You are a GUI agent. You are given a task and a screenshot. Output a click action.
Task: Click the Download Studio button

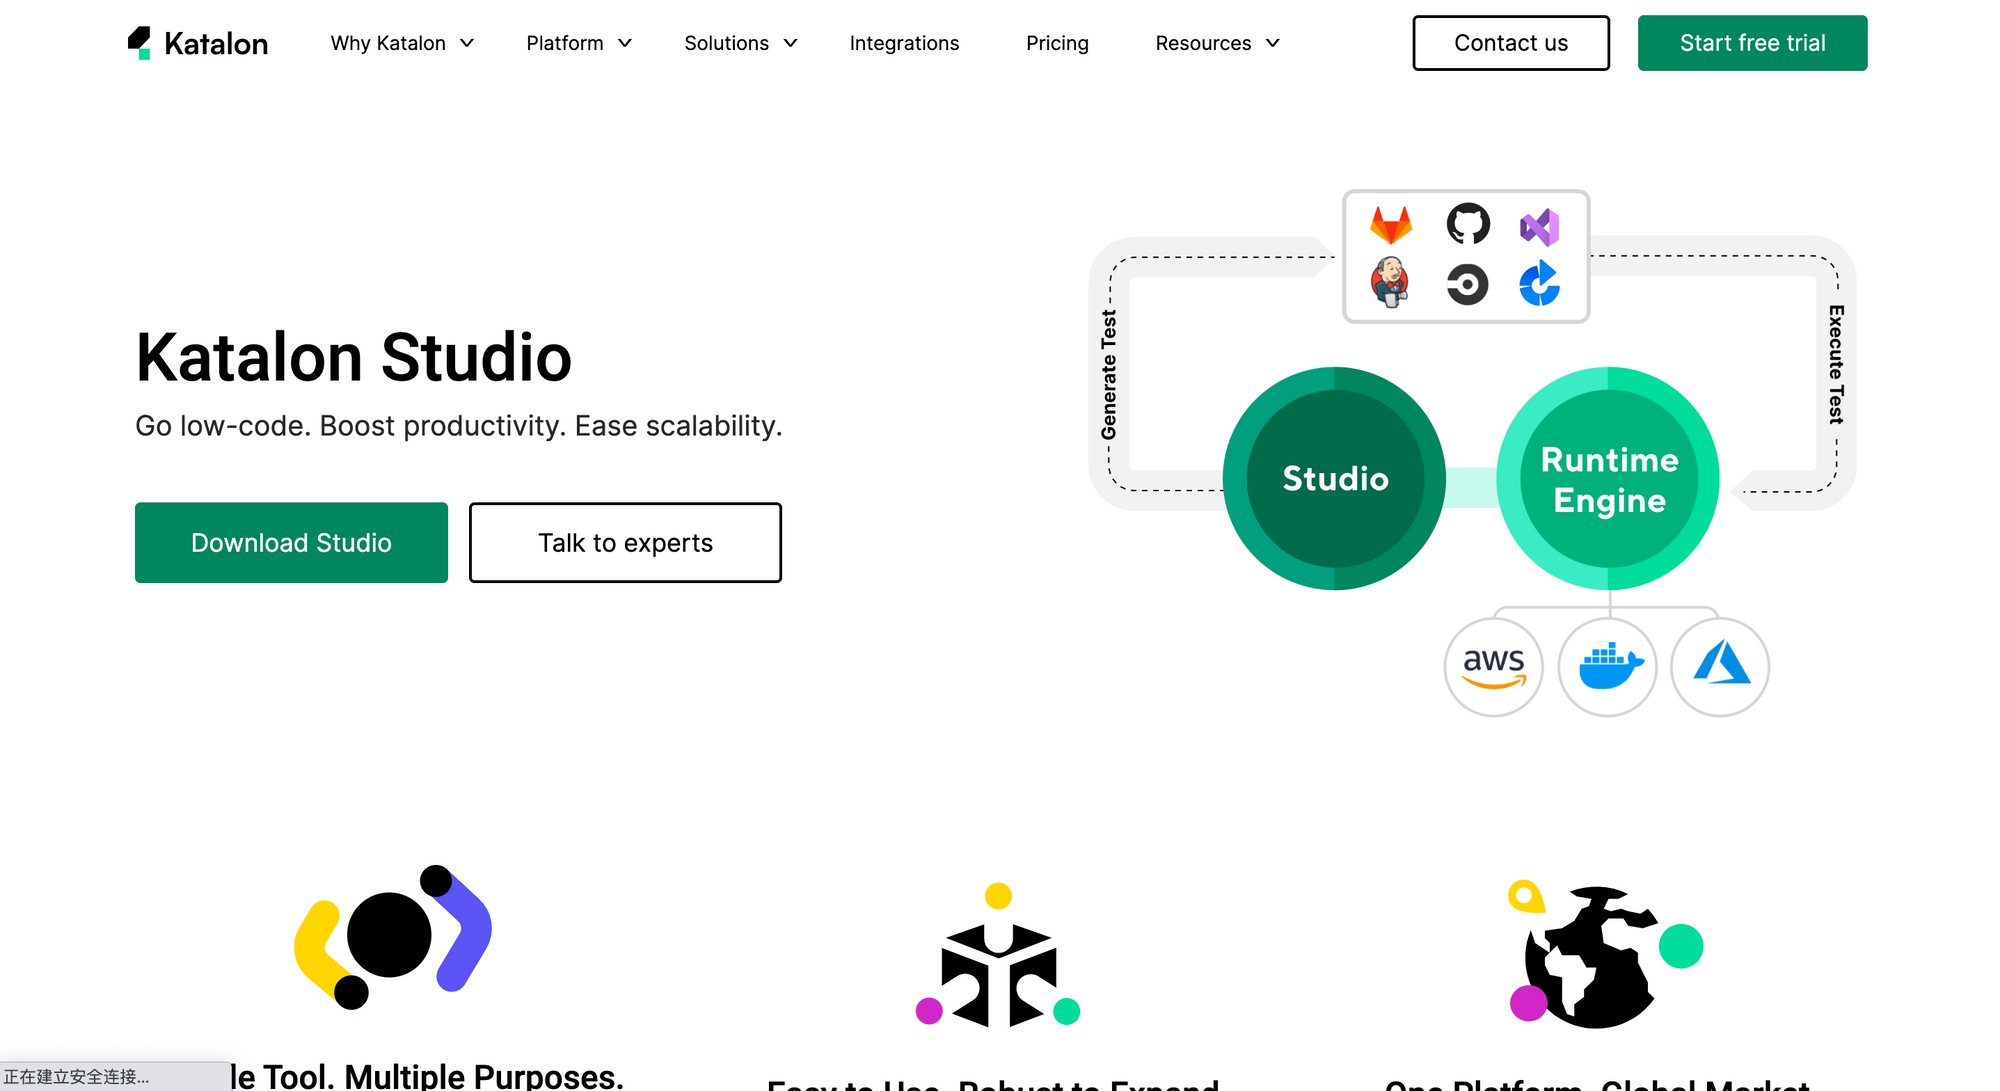pyautogui.click(x=291, y=543)
